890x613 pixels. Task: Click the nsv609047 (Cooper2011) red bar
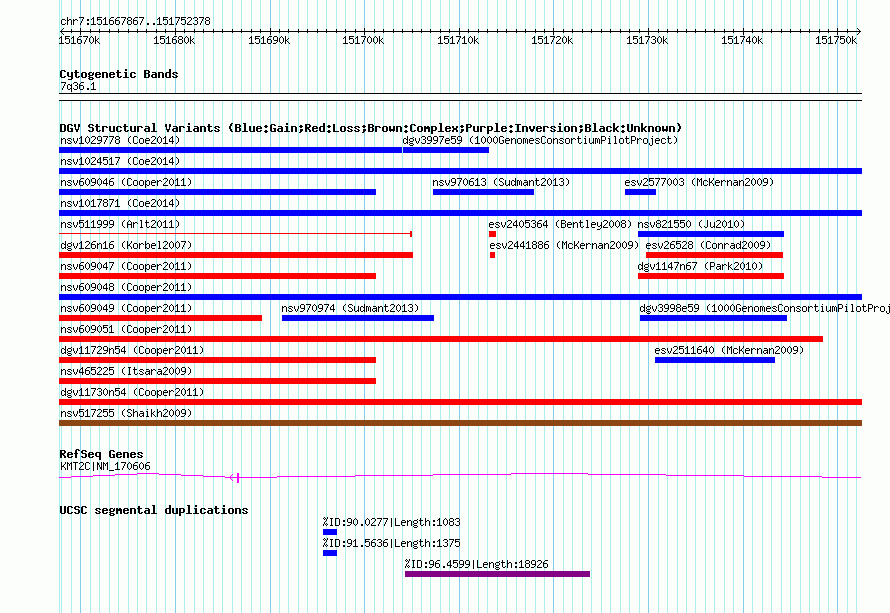pos(217,276)
